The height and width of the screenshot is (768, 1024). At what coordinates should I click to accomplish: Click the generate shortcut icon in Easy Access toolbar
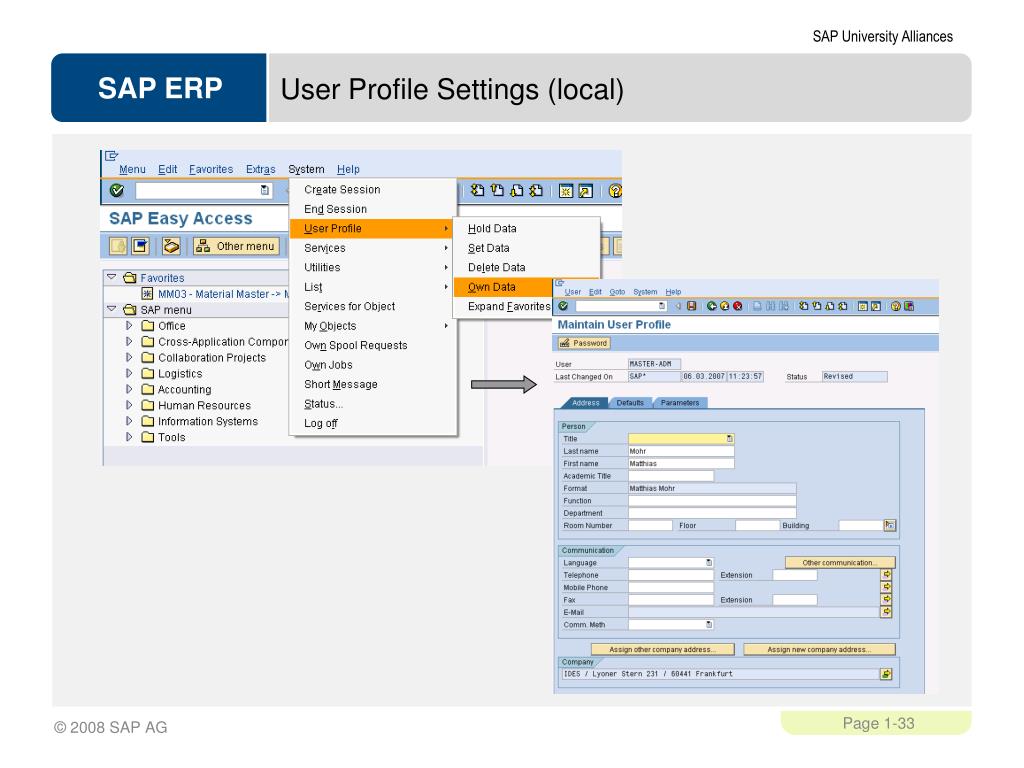point(585,191)
